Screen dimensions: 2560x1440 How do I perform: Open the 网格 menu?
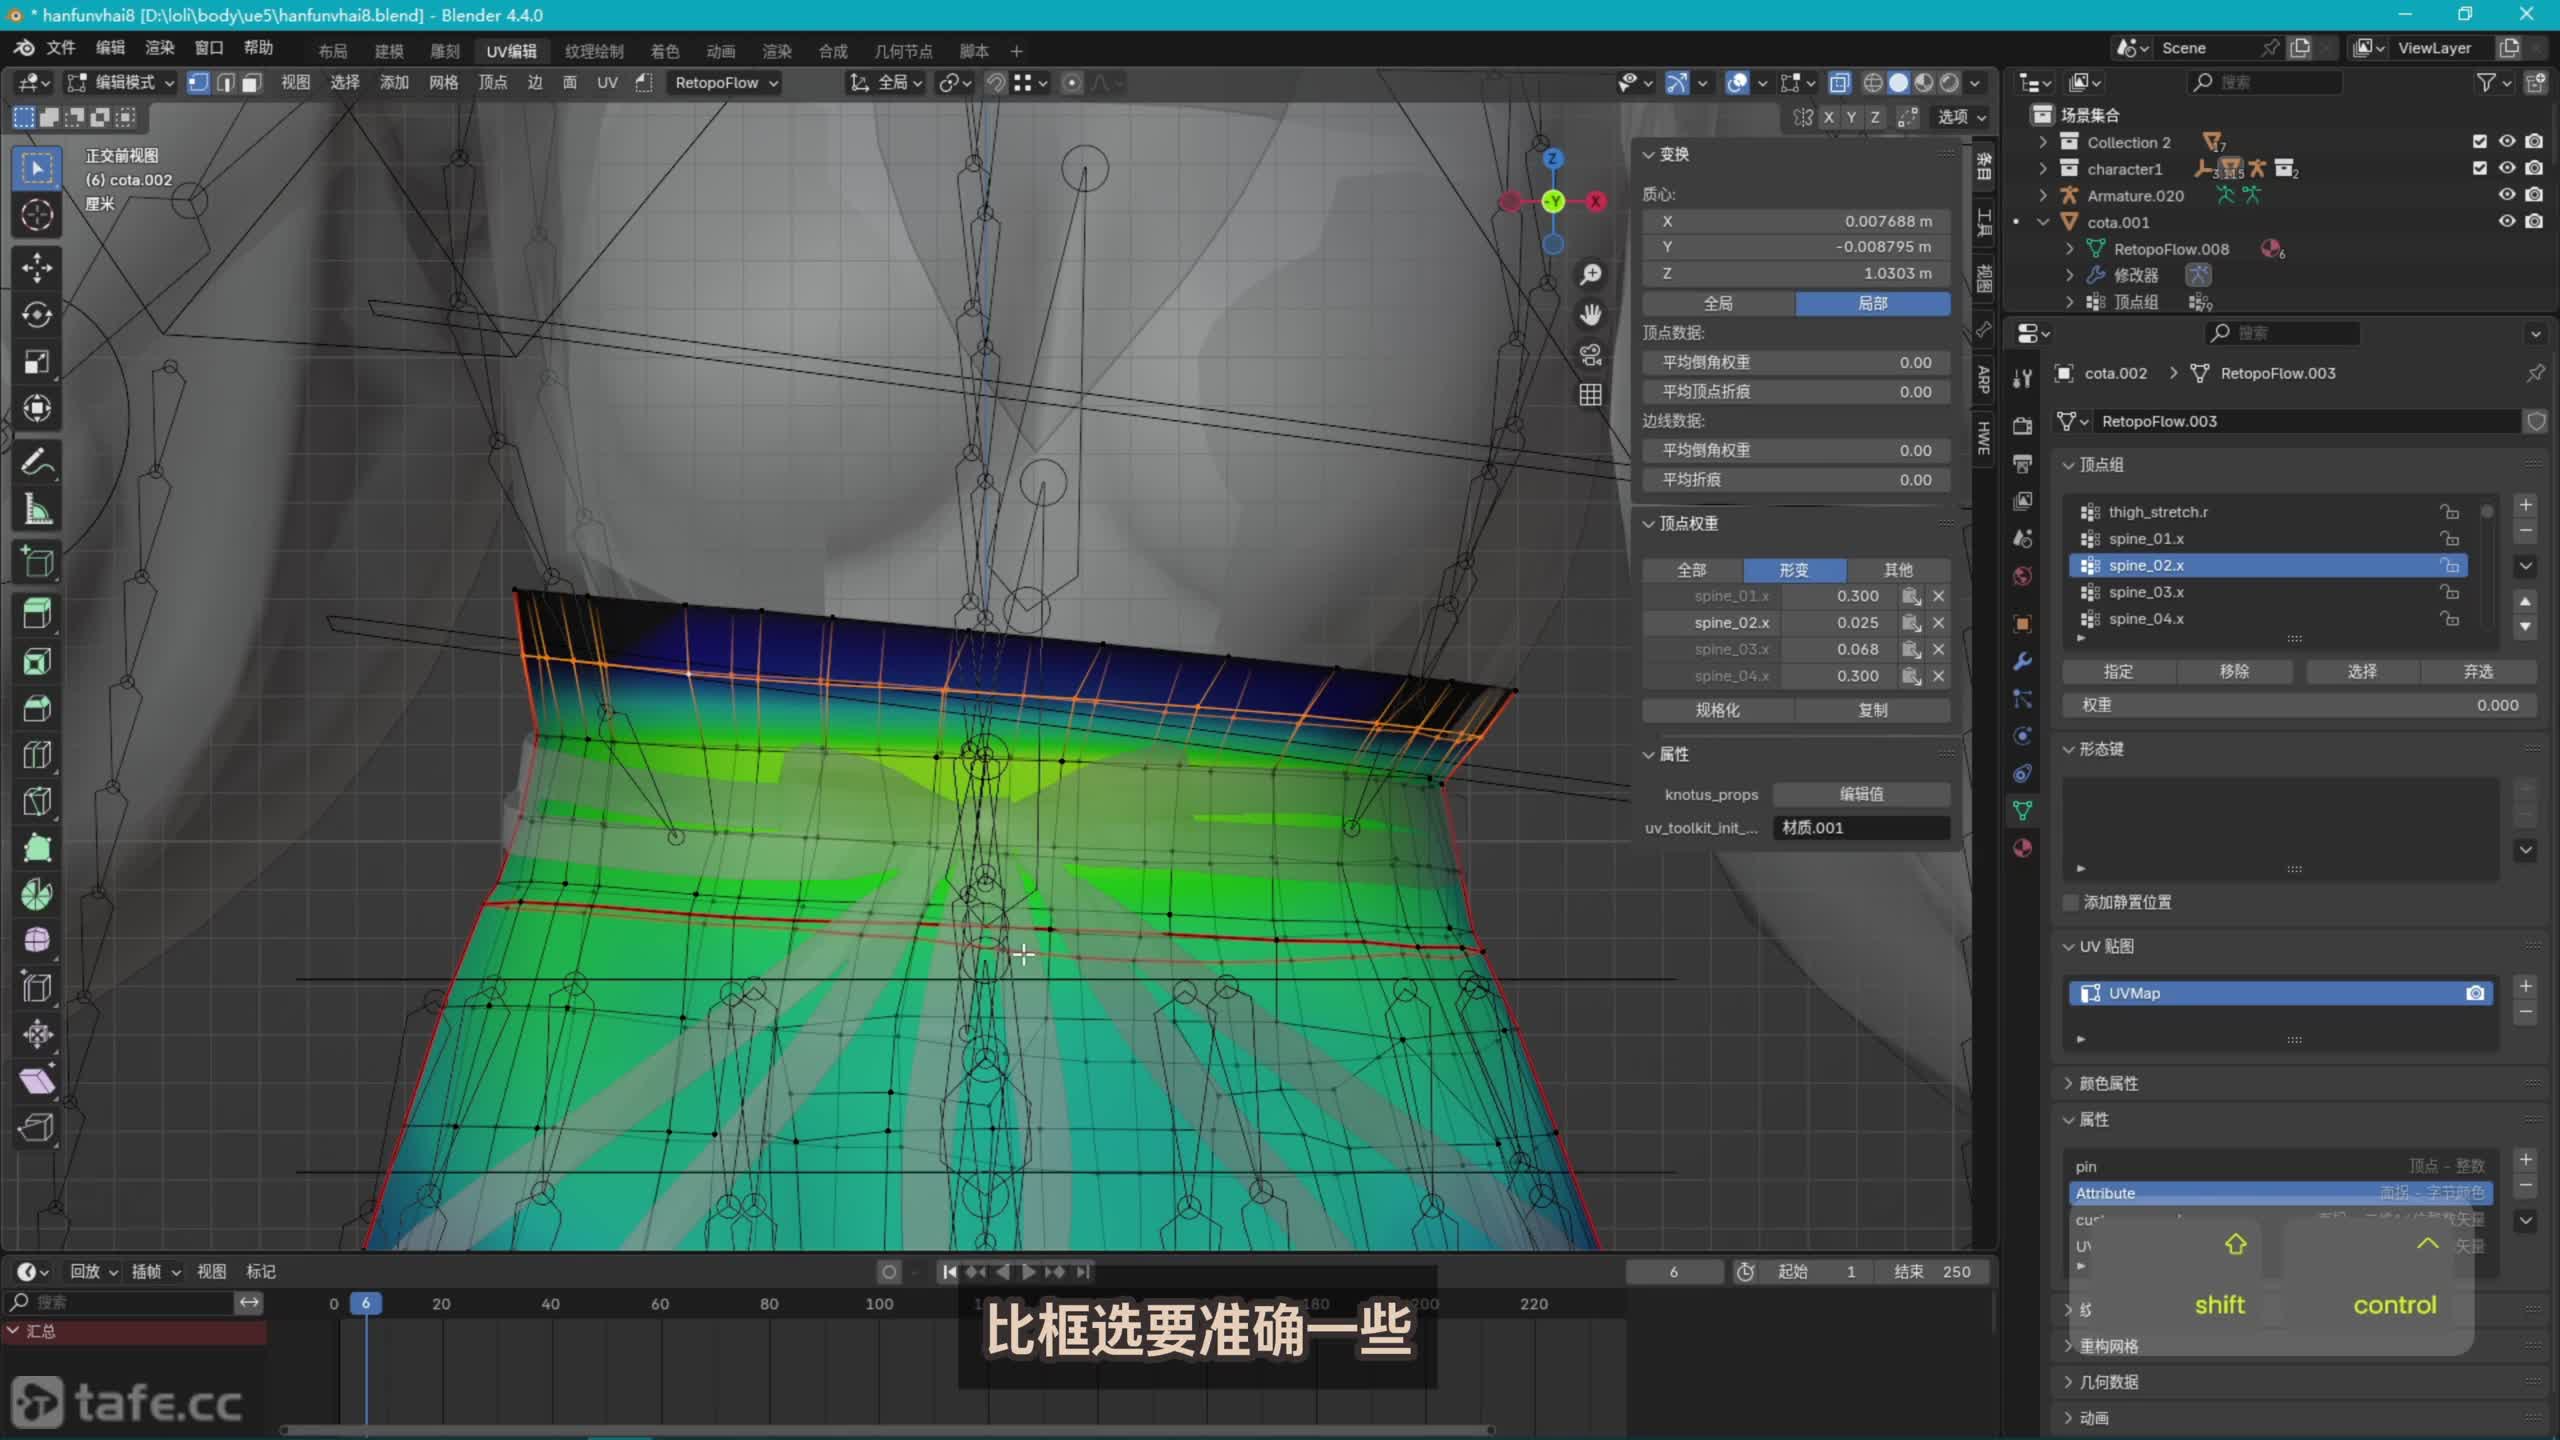tap(443, 83)
